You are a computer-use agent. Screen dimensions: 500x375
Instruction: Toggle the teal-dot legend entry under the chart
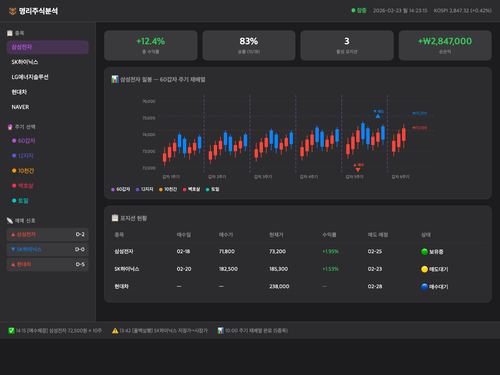pyautogui.click(x=213, y=189)
